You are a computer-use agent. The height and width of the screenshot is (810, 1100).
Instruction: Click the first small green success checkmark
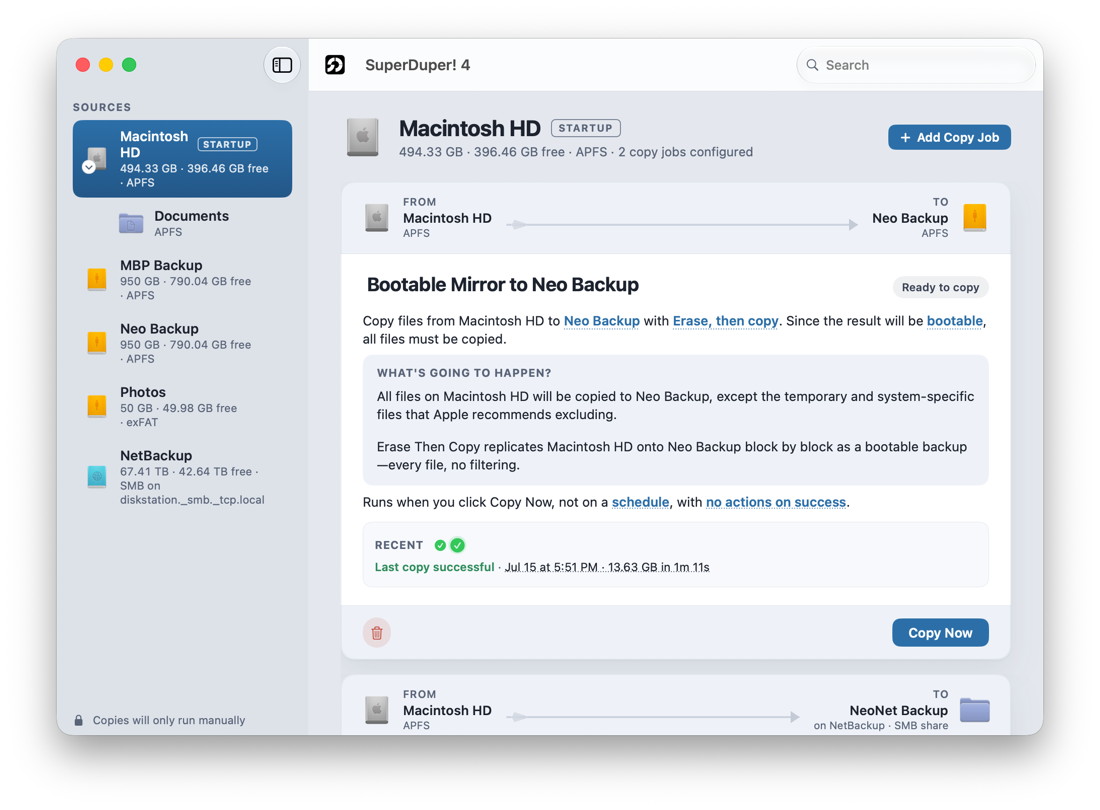tap(441, 546)
